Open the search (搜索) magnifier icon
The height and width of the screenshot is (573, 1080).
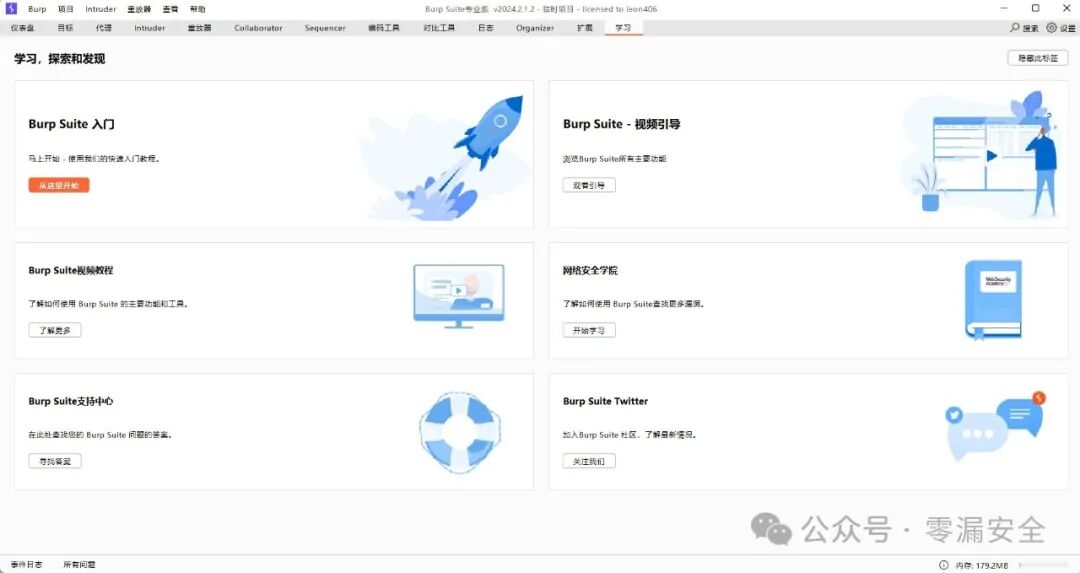pyautogui.click(x=1015, y=28)
